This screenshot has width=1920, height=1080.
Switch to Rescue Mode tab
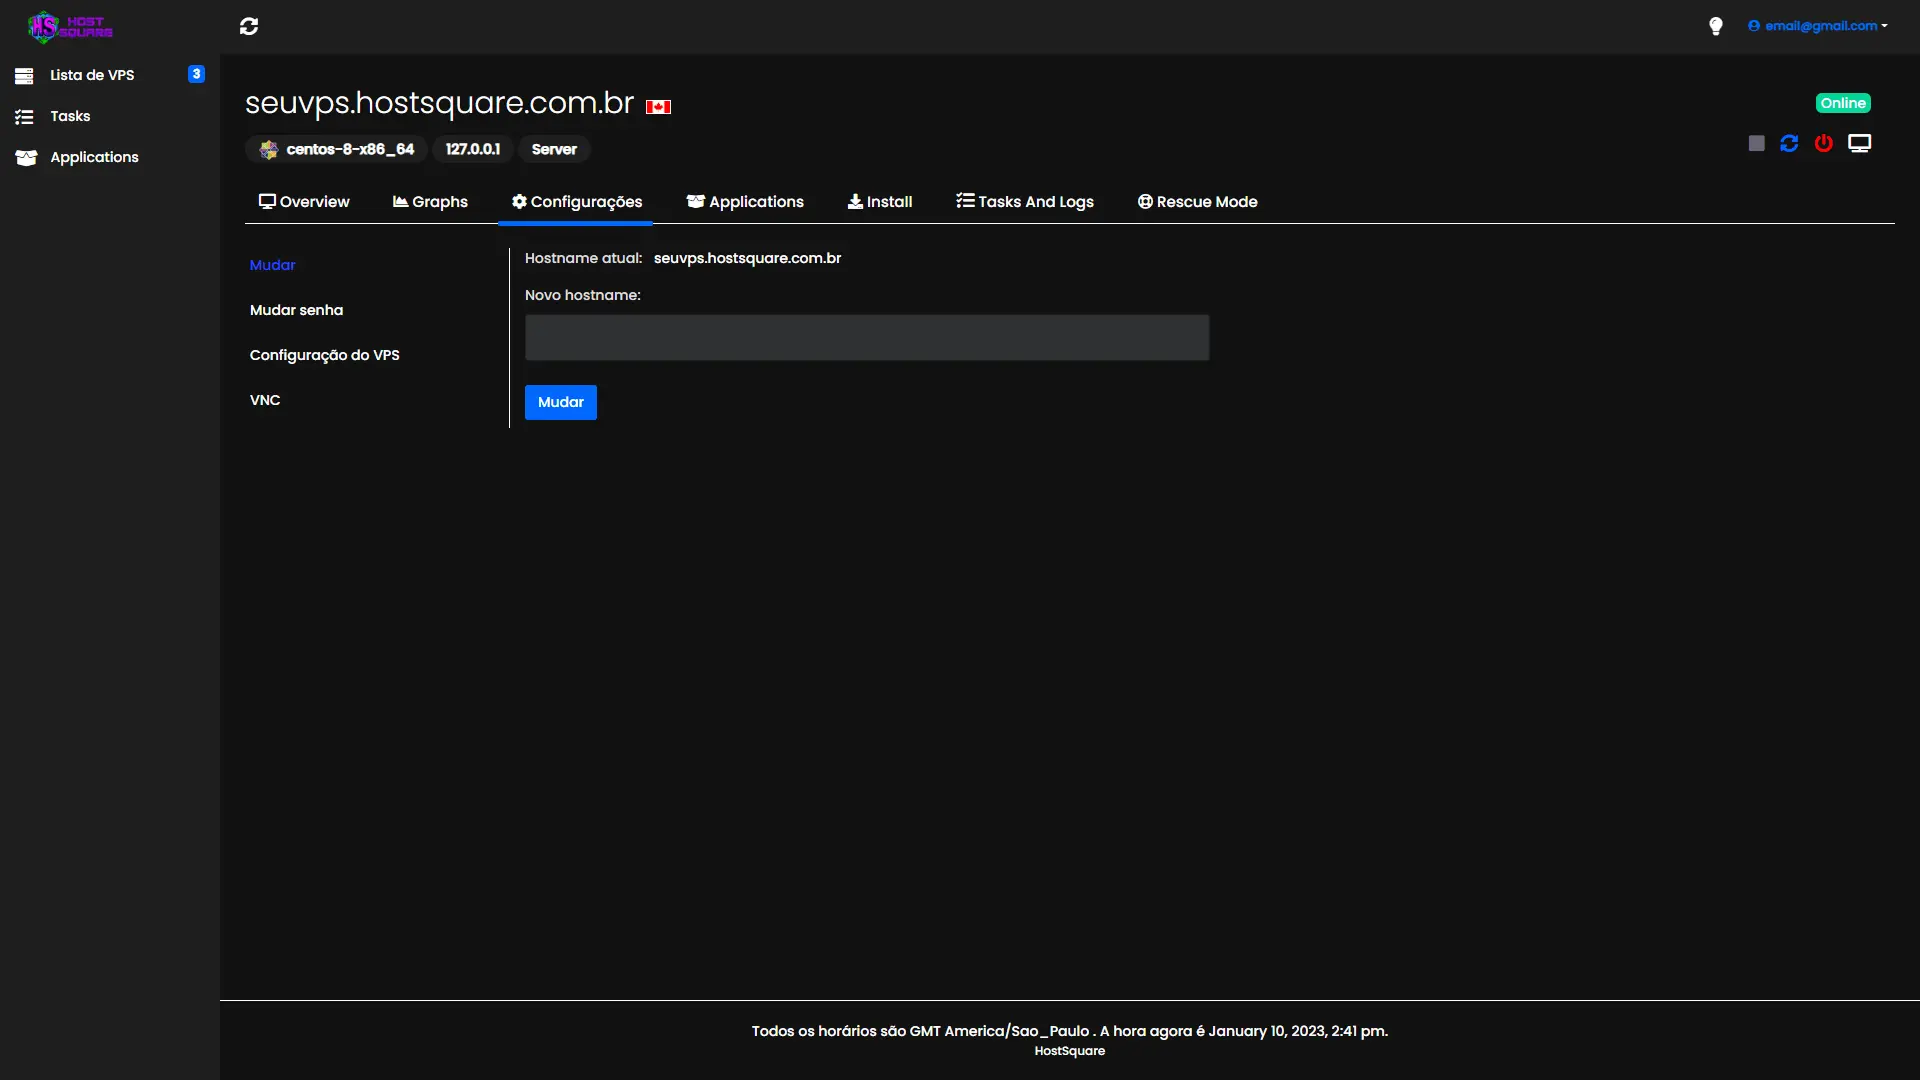point(1197,201)
